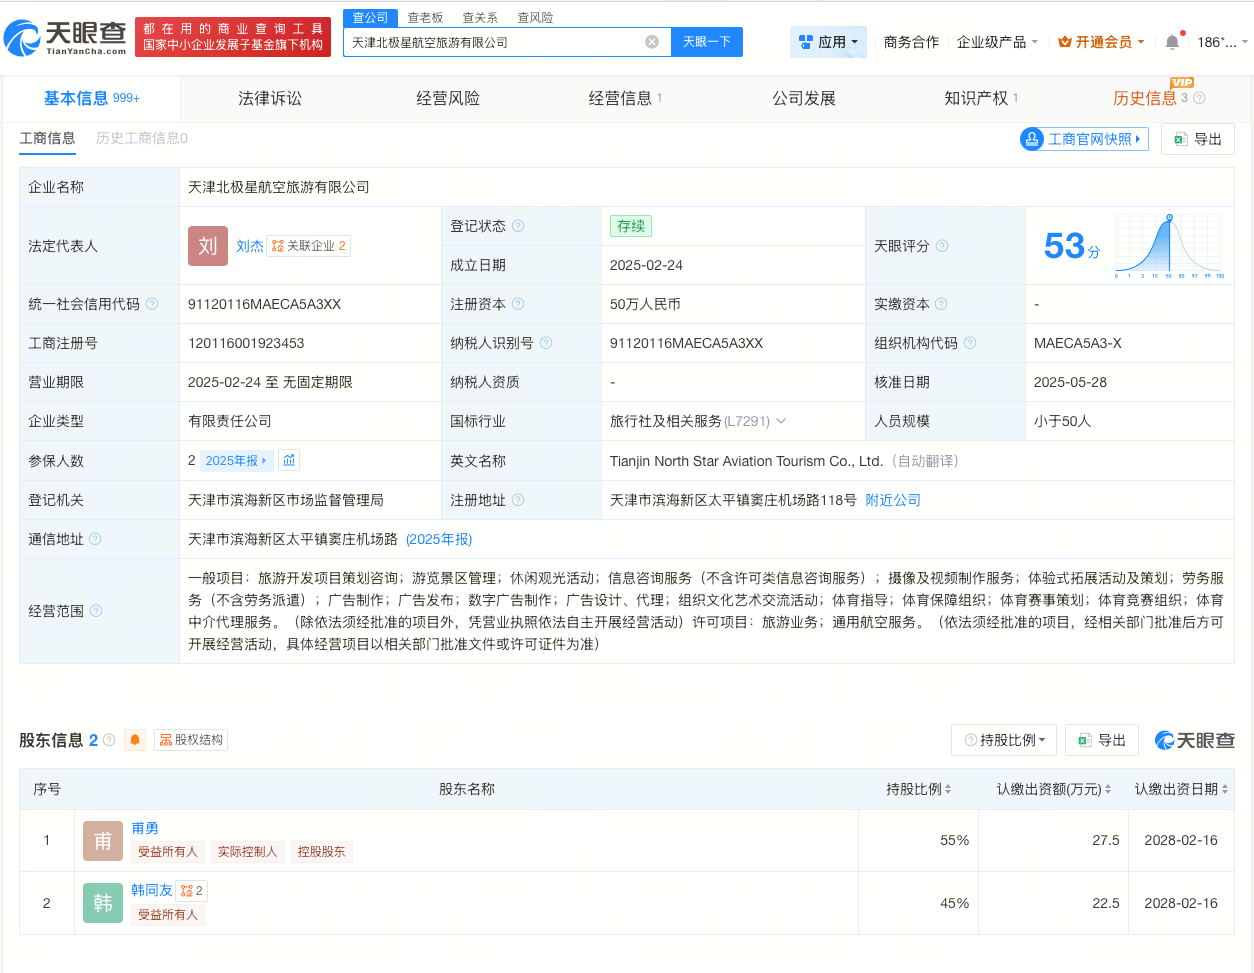Viewport: 1254px width, 973px height.
Task: Click help icon next to 登记状态
Action: pyautogui.click(x=518, y=226)
